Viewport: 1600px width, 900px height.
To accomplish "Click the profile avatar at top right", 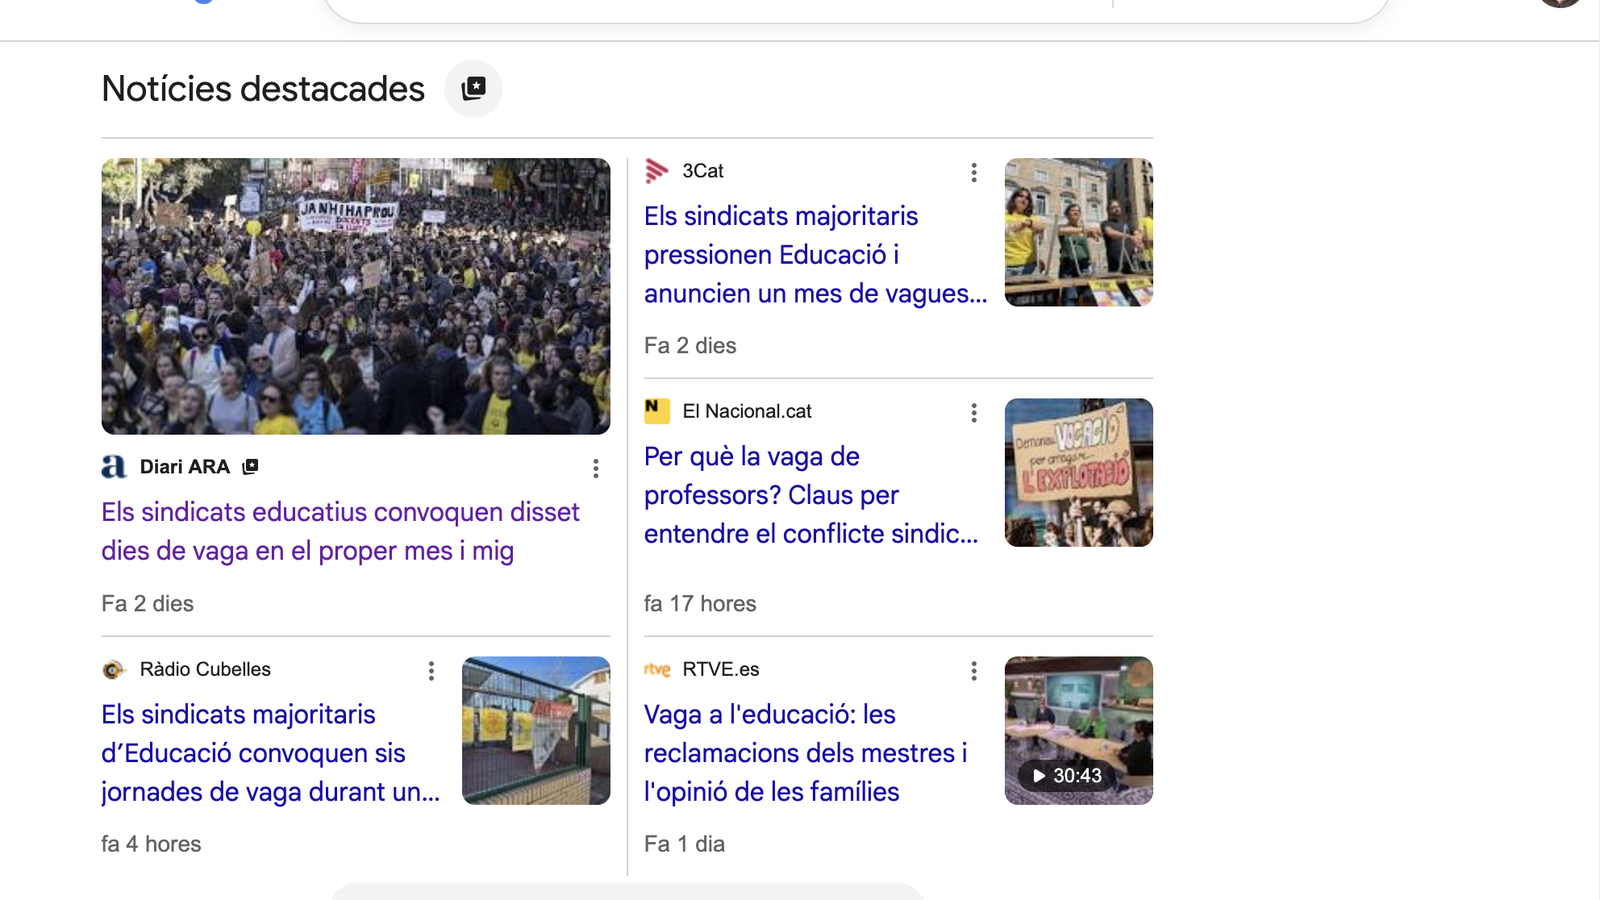I will 1557,4.
